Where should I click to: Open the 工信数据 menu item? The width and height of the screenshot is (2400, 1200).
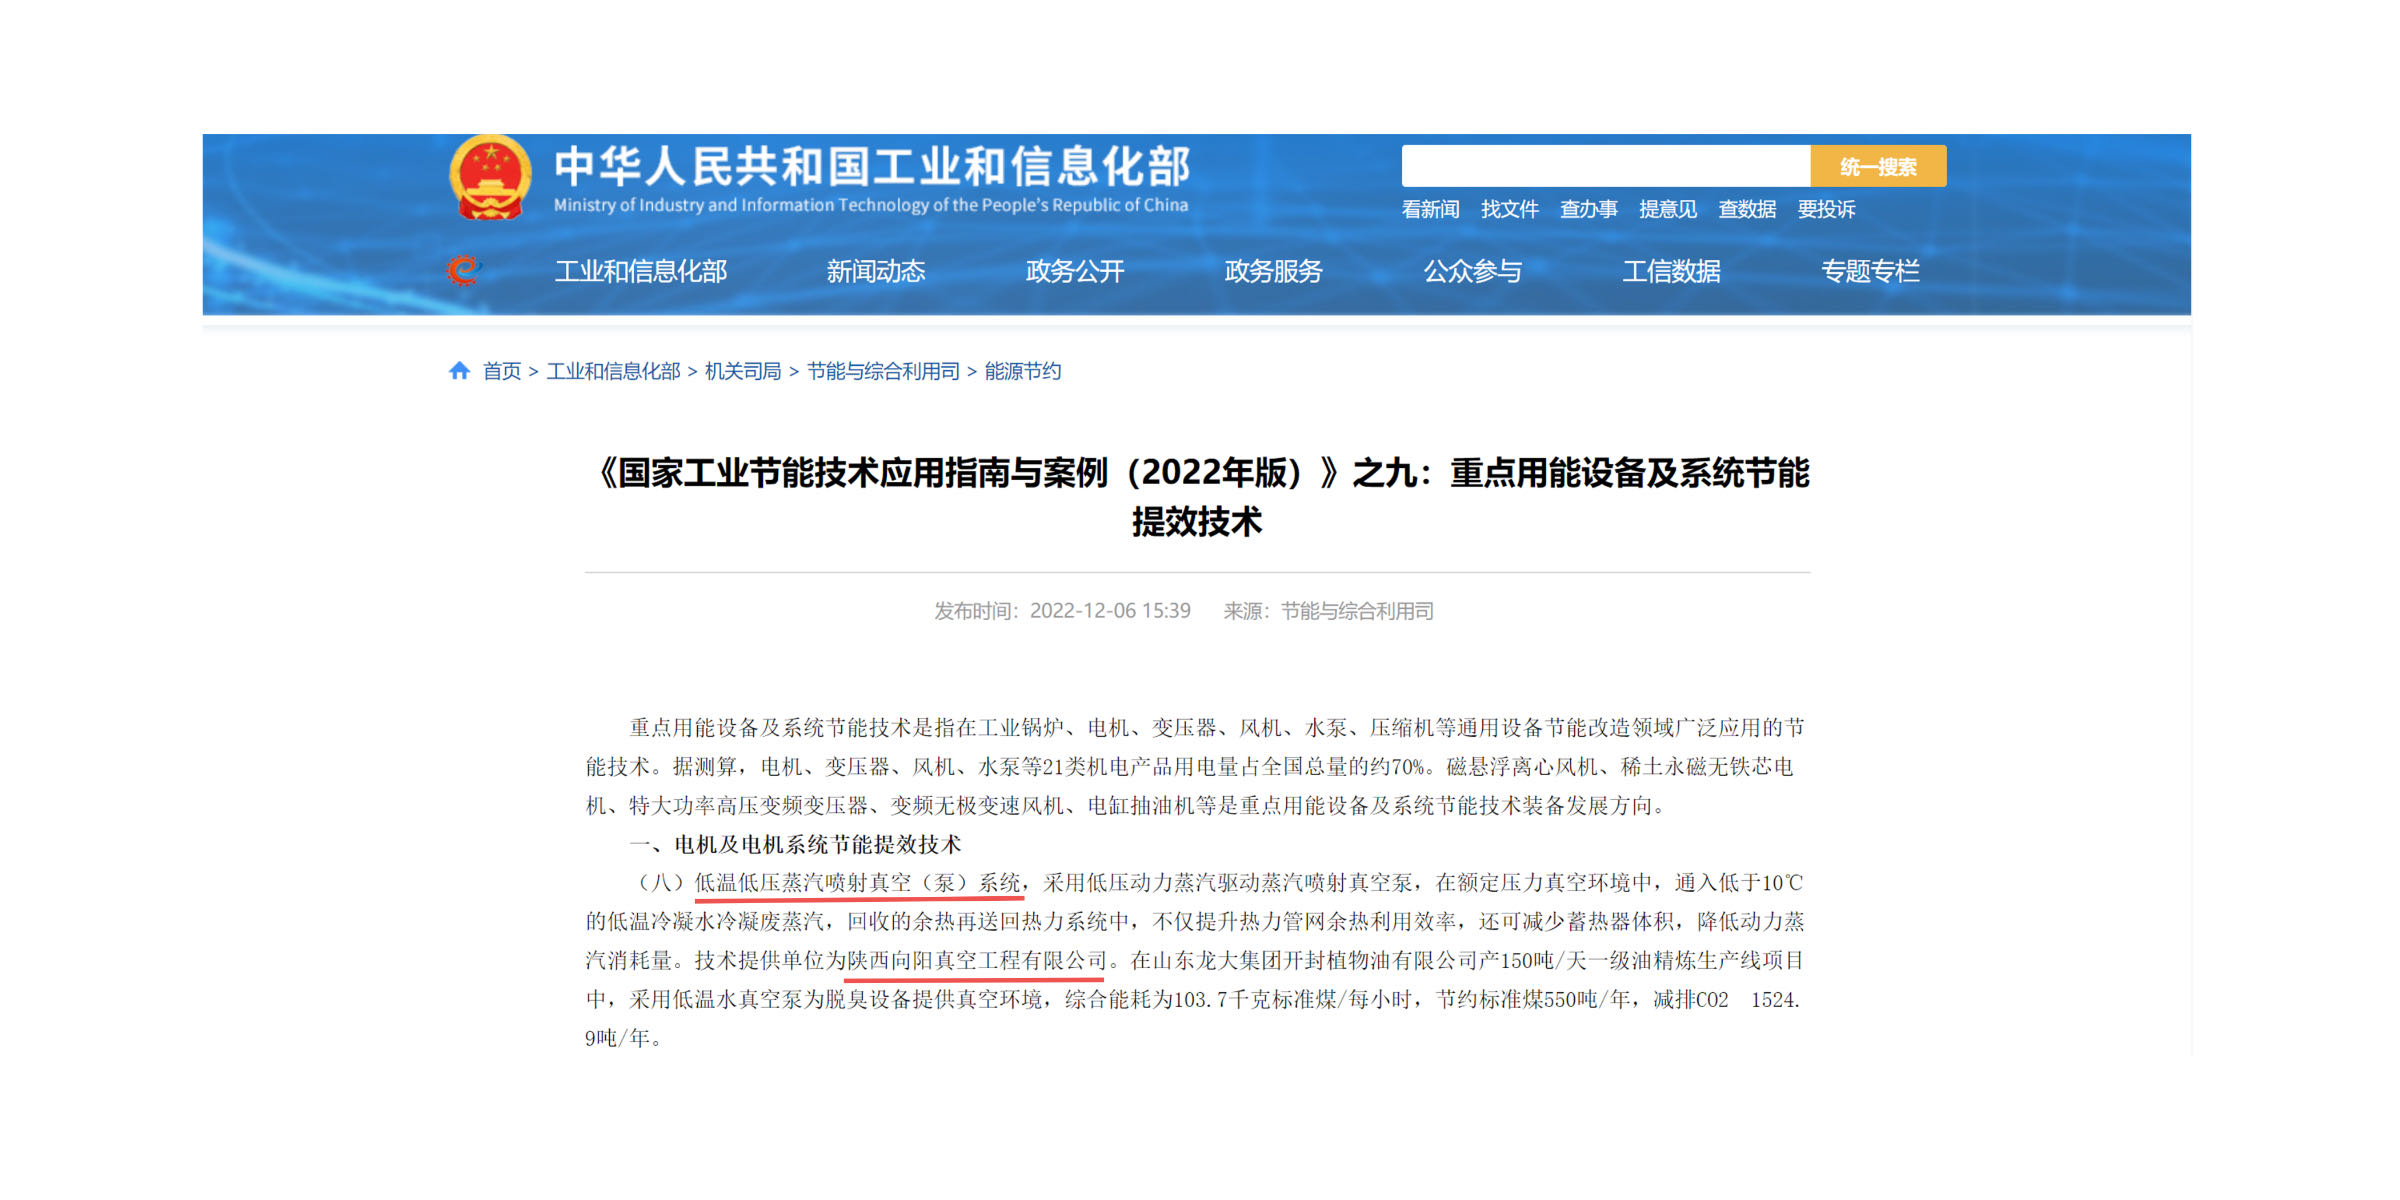point(1671,271)
